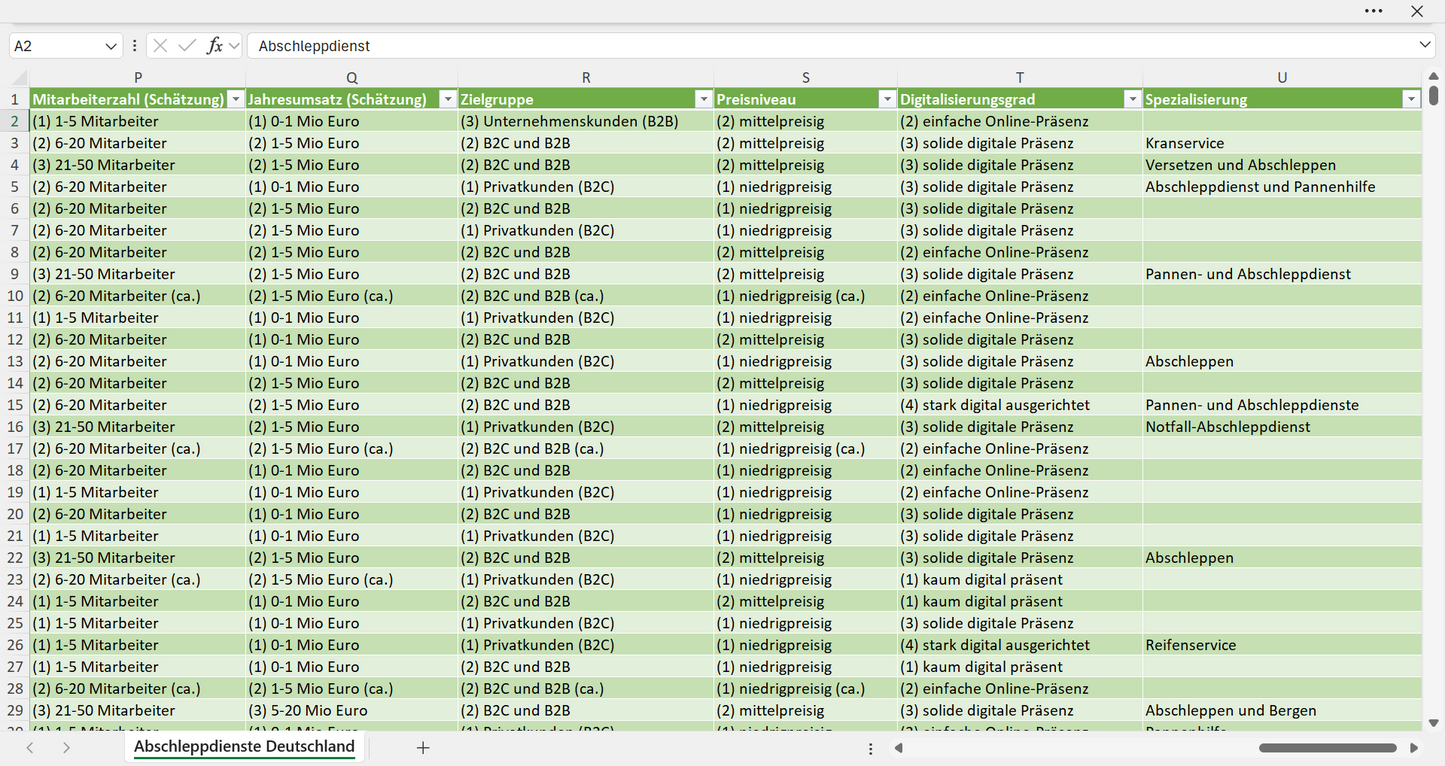The height and width of the screenshot is (766, 1445).
Task: Close the spreadsheet window
Action: pos(1417,11)
